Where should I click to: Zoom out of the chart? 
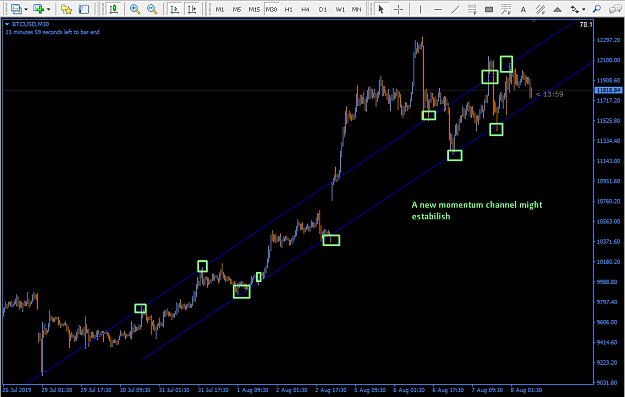(152, 9)
